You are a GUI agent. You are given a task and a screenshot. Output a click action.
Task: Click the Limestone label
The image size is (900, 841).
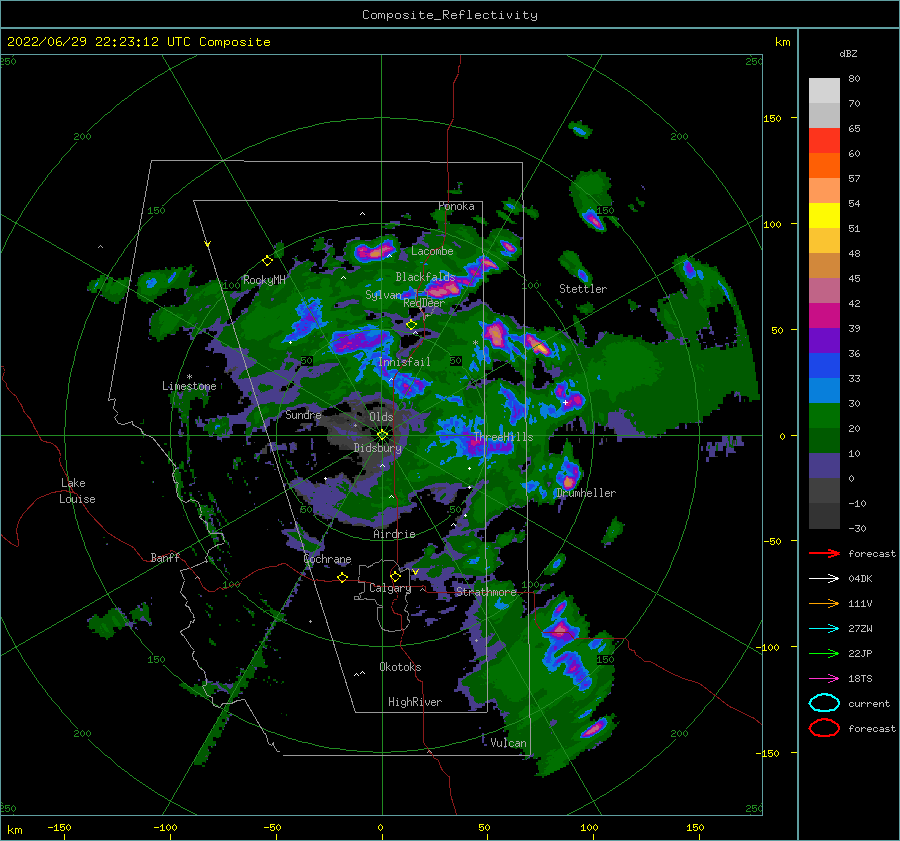(x=189, y=386)
